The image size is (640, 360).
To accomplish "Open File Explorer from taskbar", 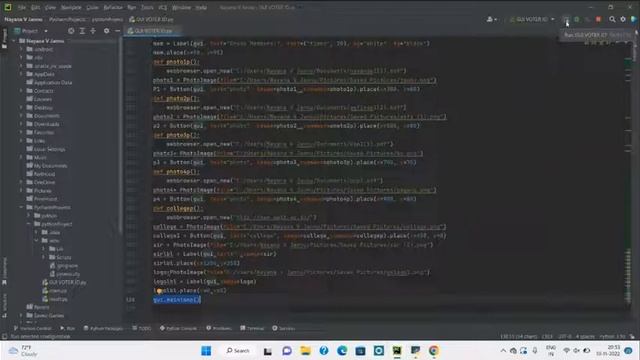I will (x=305, y=351).
